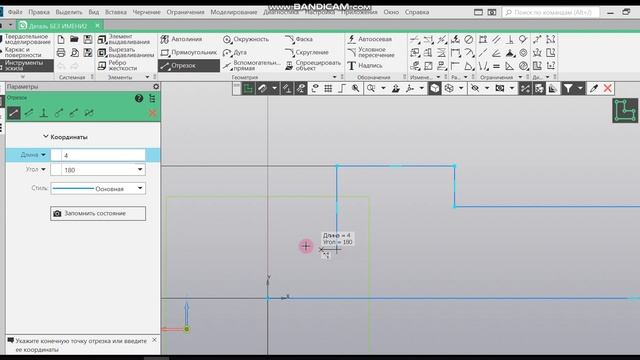
Task: Choose the Вспомогательная прямая tool
Action: (x=251, y=65)
